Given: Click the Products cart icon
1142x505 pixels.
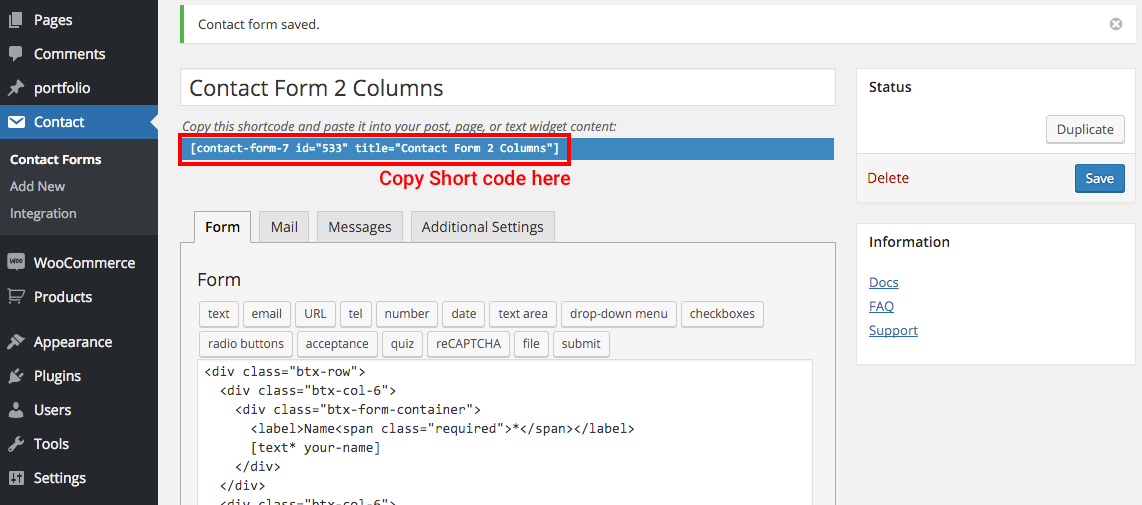Looking at the screenshot, I should 16,297.
